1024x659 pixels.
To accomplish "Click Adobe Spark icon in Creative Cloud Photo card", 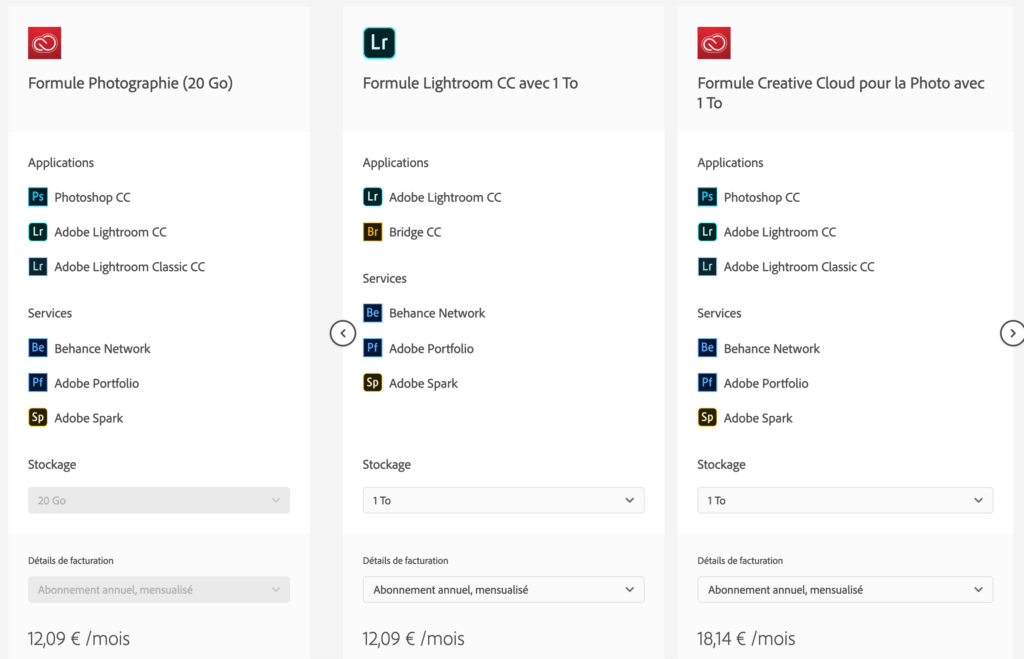I will (x=707, y=417).
